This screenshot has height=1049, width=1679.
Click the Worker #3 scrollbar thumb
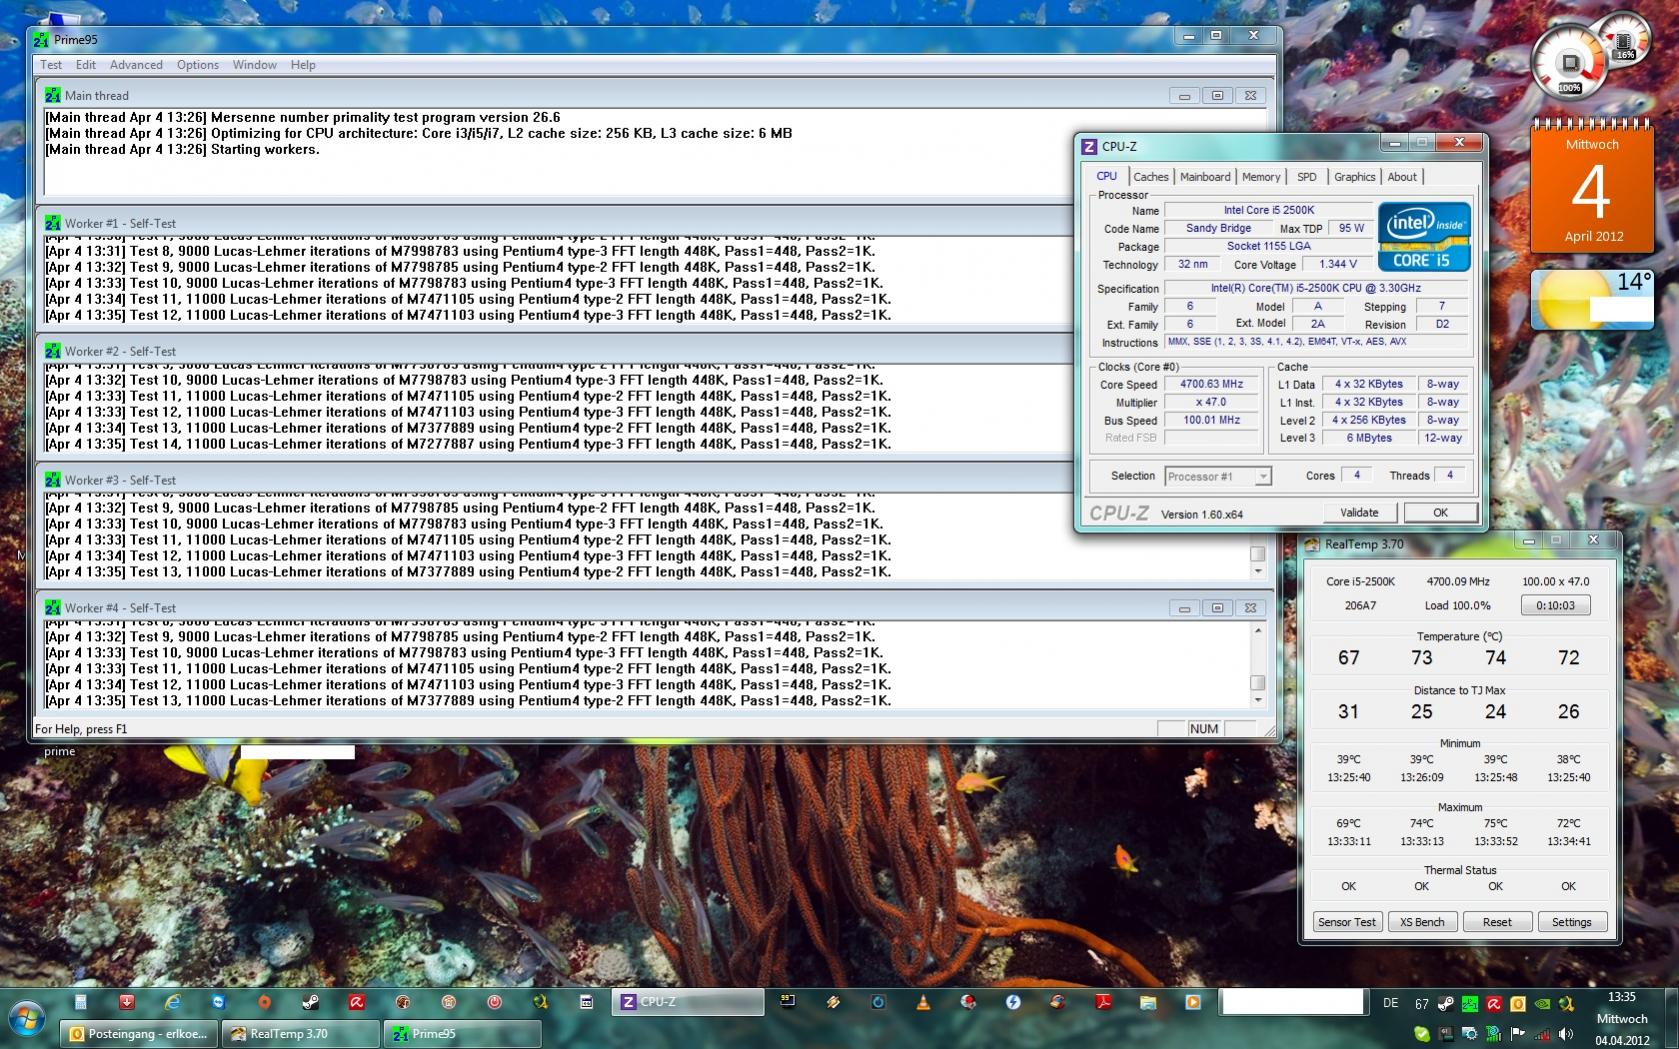[1258, 554]
